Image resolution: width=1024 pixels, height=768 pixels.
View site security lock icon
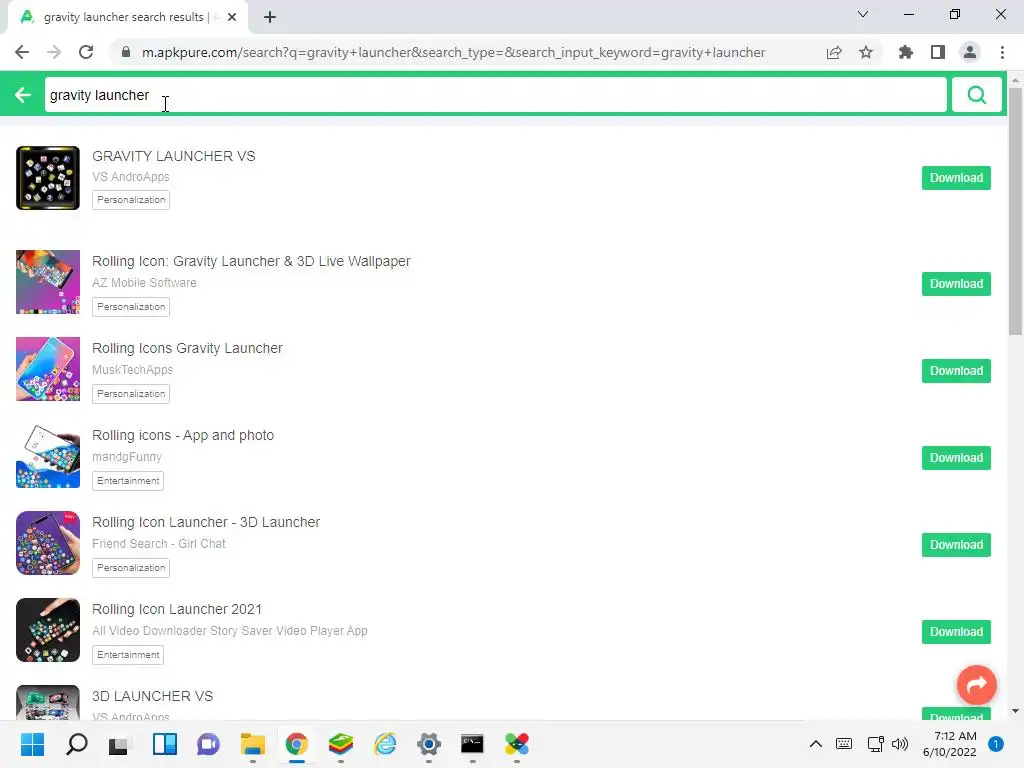click(126, 52)
